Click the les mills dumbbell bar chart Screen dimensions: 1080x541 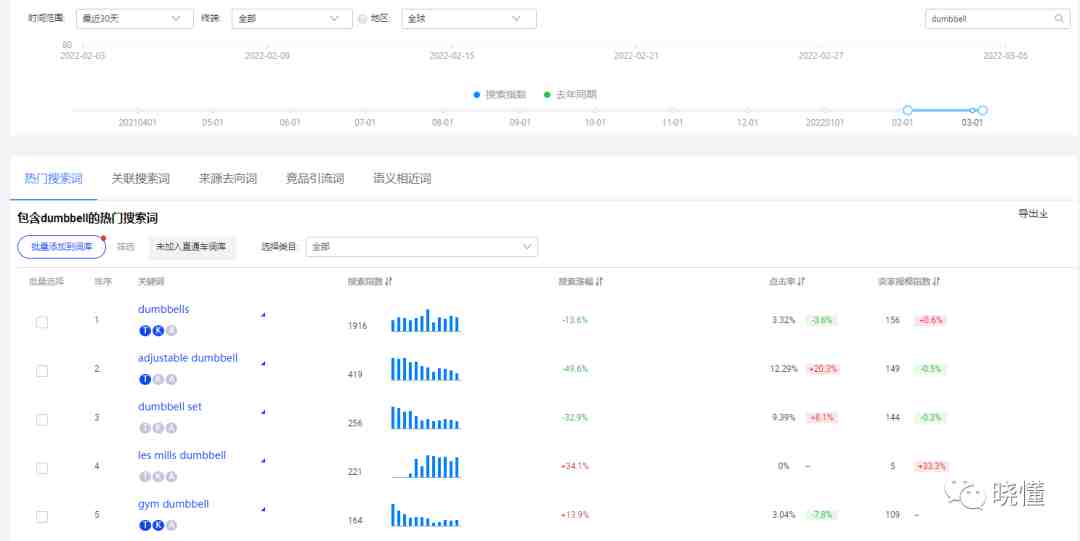click(425, 466)
